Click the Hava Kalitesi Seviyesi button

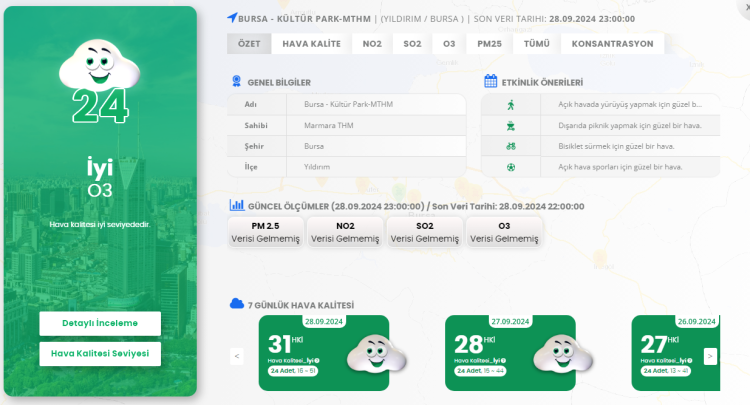[x=100, y=354]
